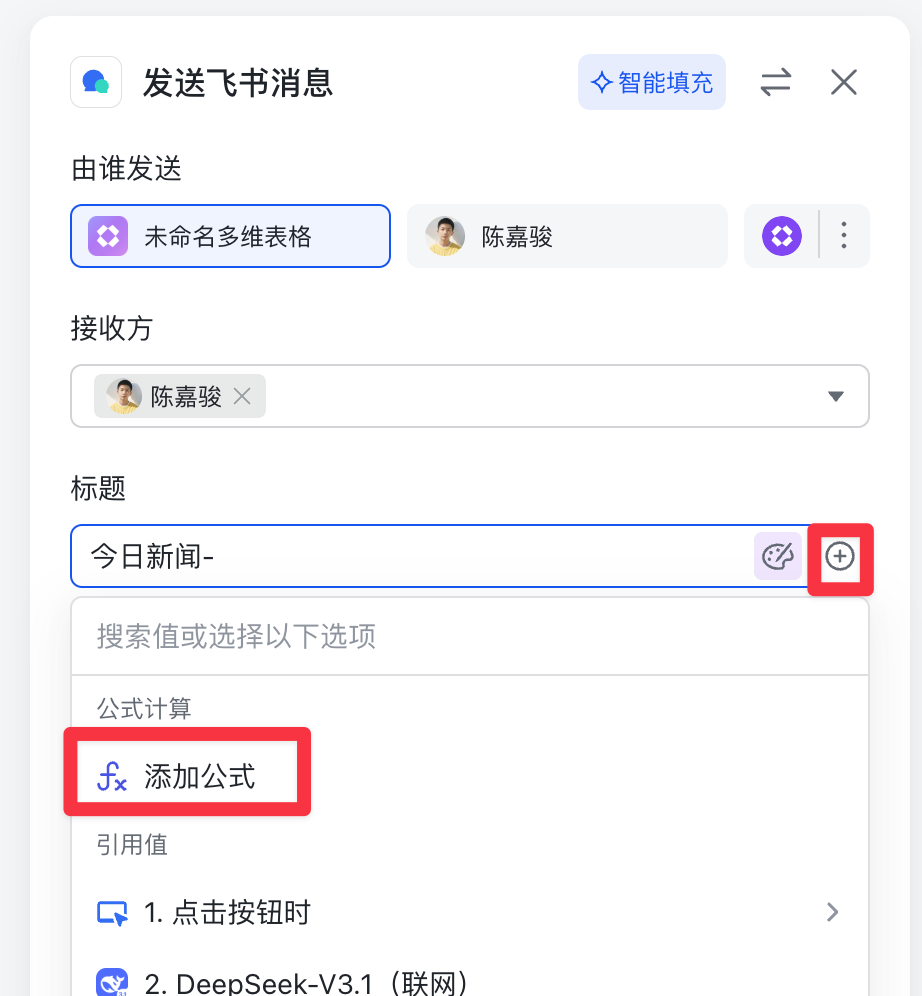Click the 智能填充 smart fill button
The height and width of the screenshot is (996, 922).
point(652,82)
